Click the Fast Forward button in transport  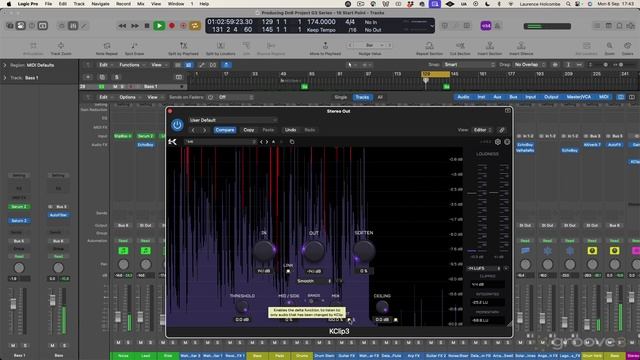pos(135,26)
